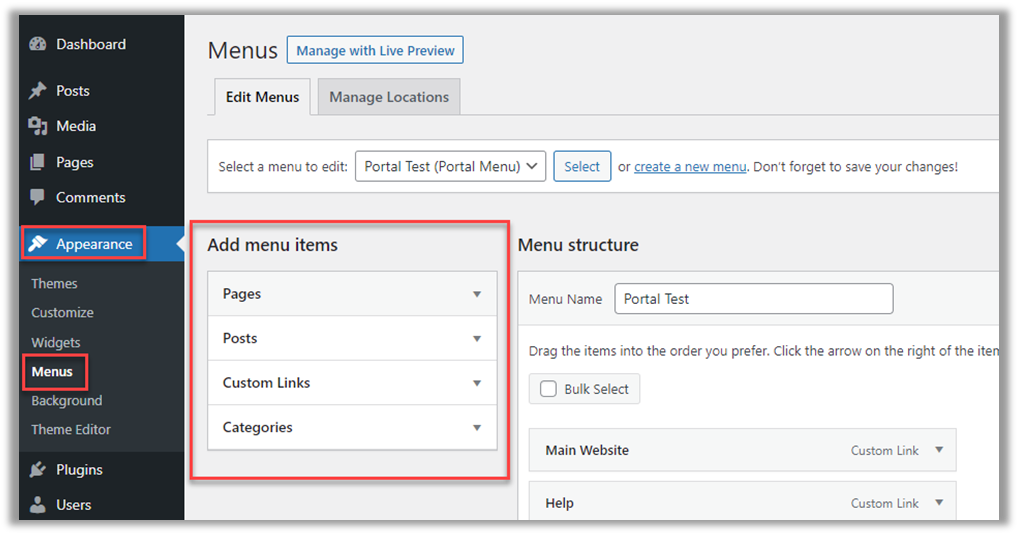Click the Appearance paintbrush icon
Viewport: 1019px width, 535px height.
click(x=38, y=244)
